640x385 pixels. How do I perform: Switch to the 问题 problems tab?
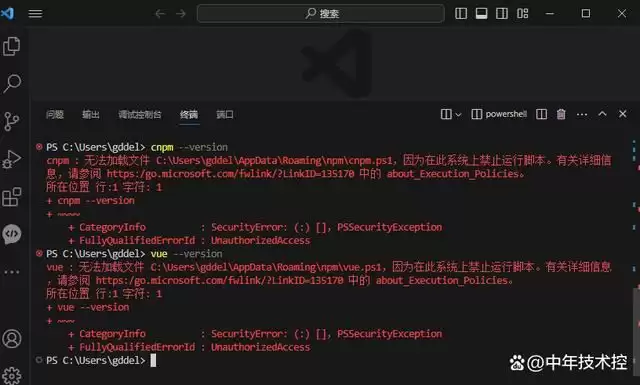pyautogui.click(x=55, y=114)
